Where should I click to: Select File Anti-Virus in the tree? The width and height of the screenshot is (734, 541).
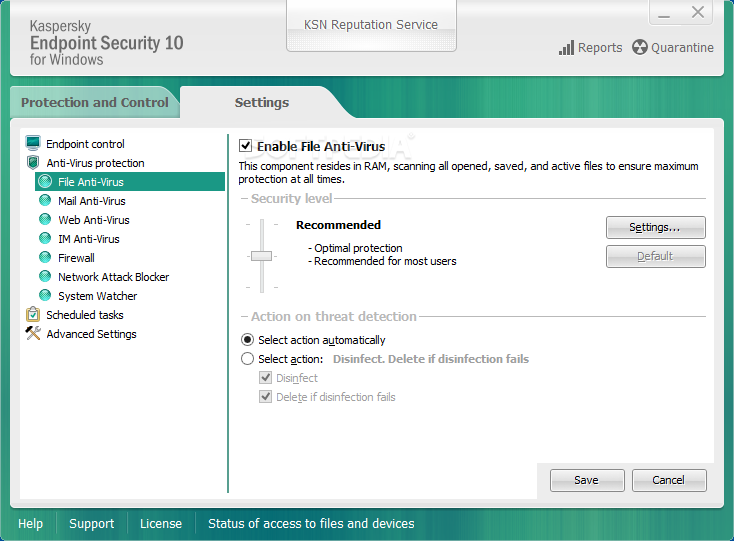(130, 182)
